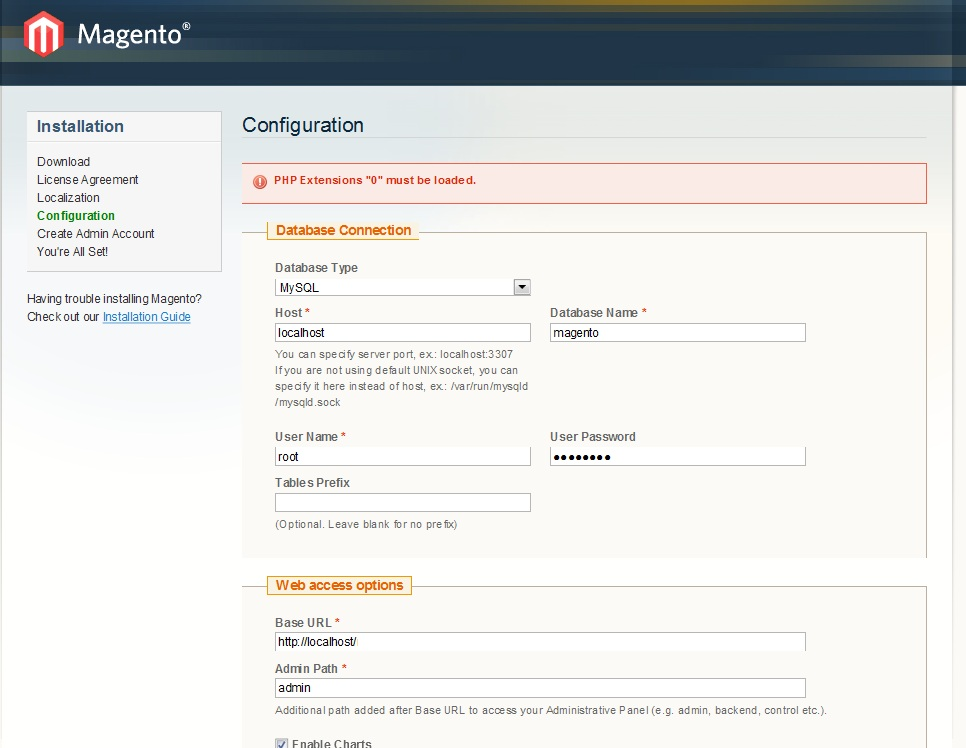Click the Having trouble installing Magento text
Viewport: 966px width, 748px height.
pos(114,299)
